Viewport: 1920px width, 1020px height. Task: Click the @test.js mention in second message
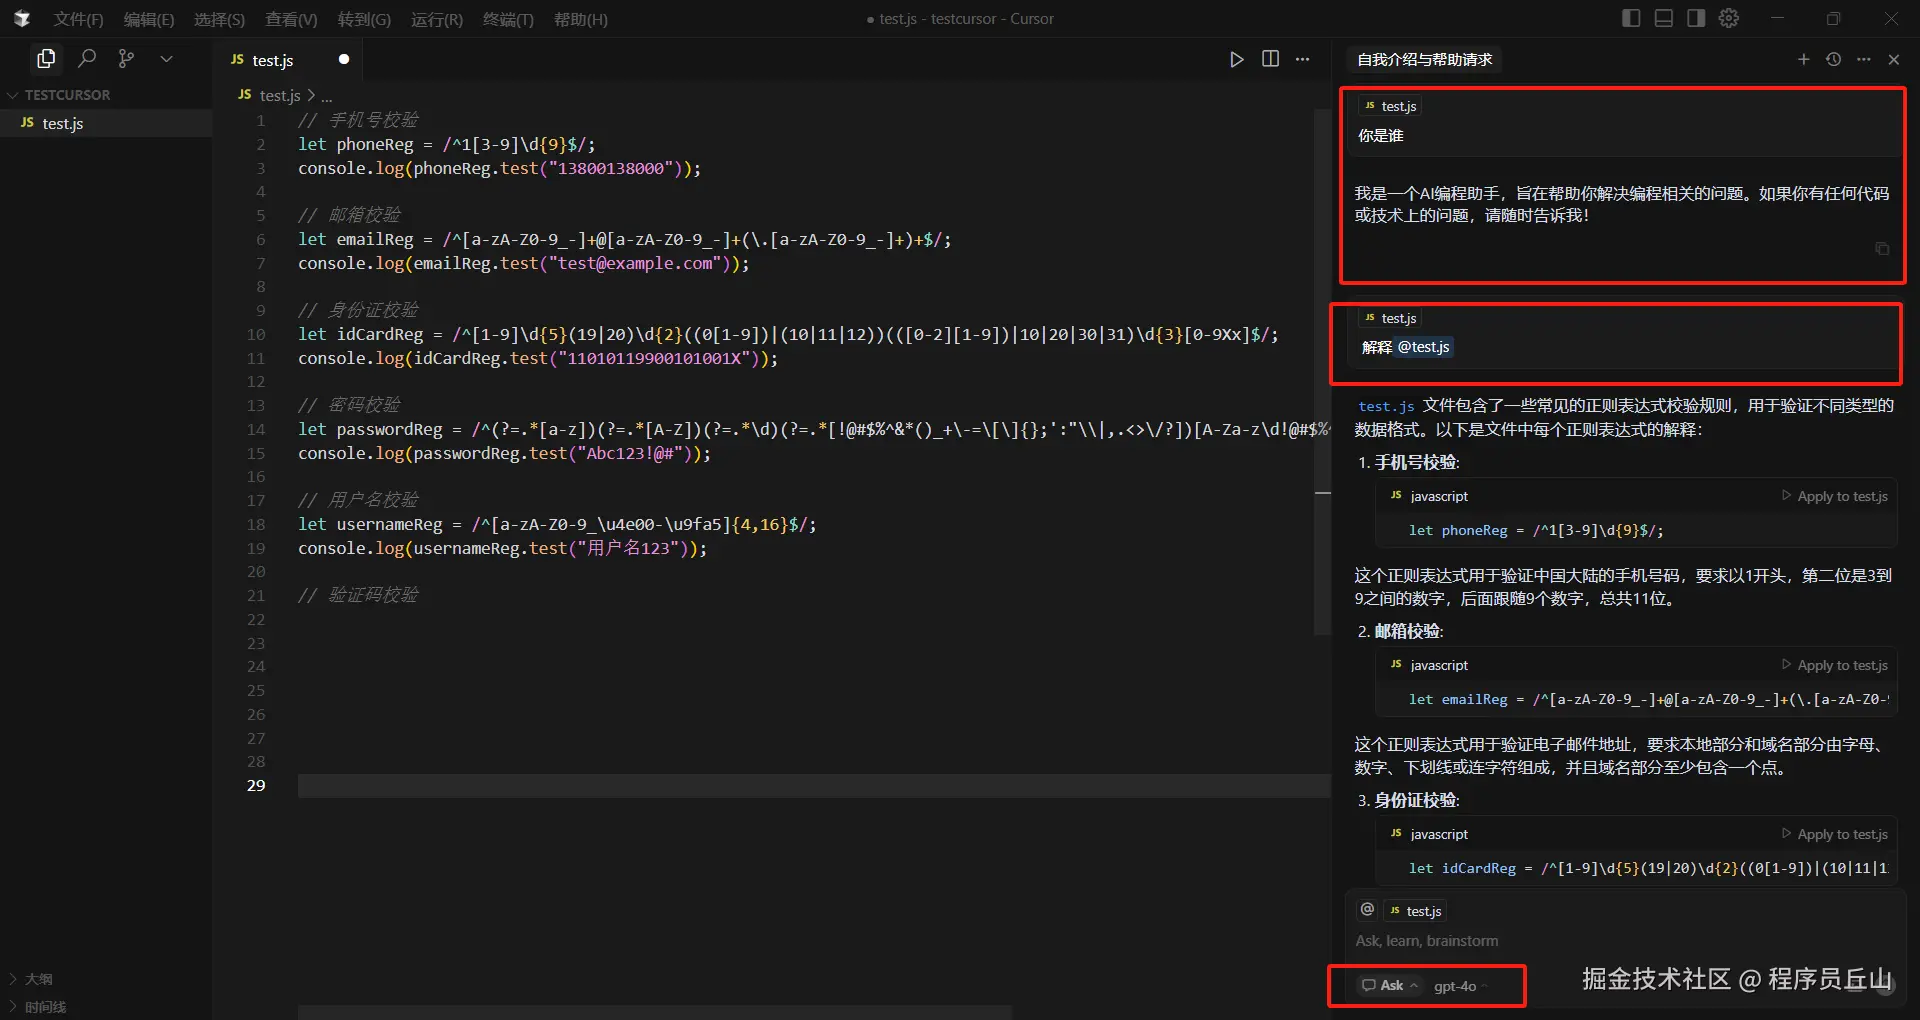click(x=1424, y=347)
